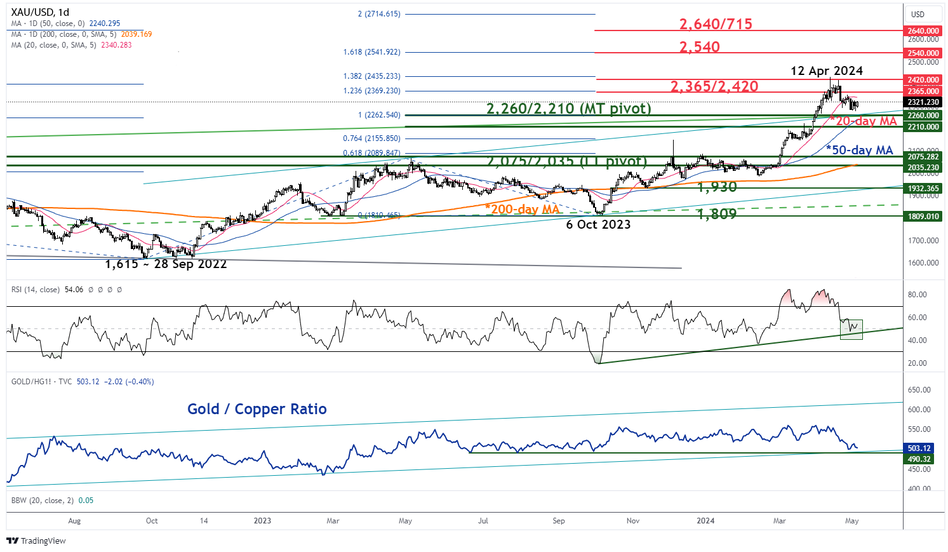Click the current price 2321.230 label
Screen dimensions: 948x552
click(921, 102)
